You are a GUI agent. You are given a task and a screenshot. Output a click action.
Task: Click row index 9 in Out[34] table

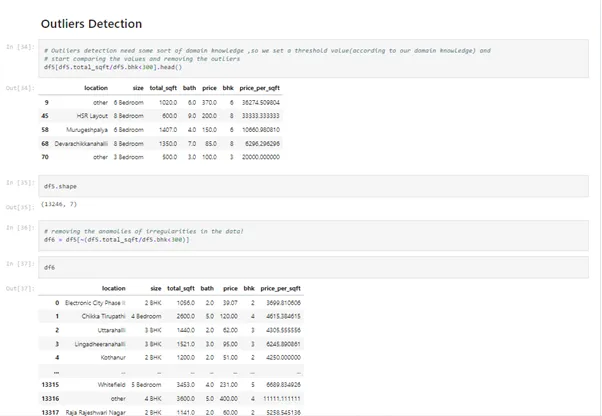[x=46, y=102]
